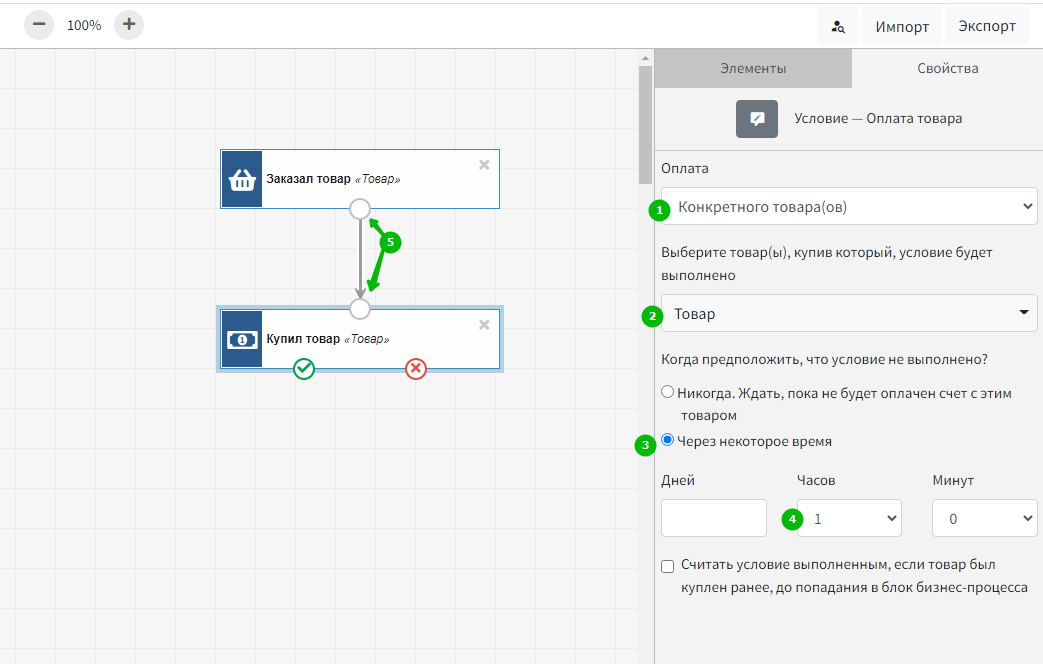1043x664 pixels.
Task: Remove the Купил товар block
Action: coord(484,324)
